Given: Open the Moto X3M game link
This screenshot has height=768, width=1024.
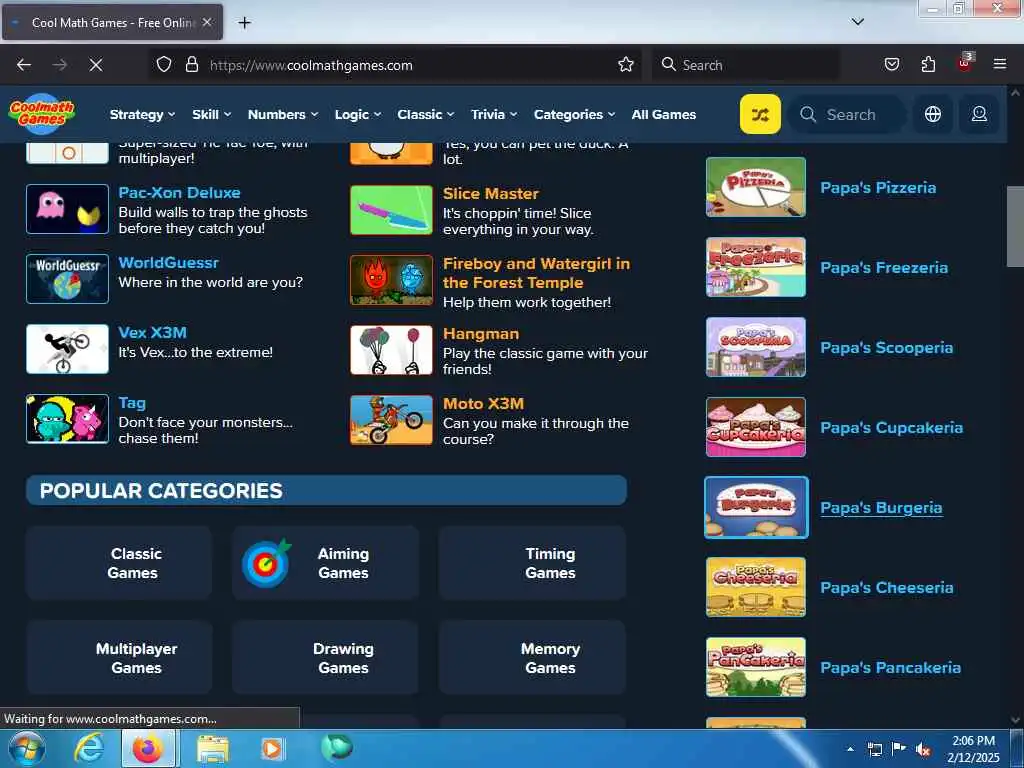Looking at the screenshot, I should tap(483, 404).
